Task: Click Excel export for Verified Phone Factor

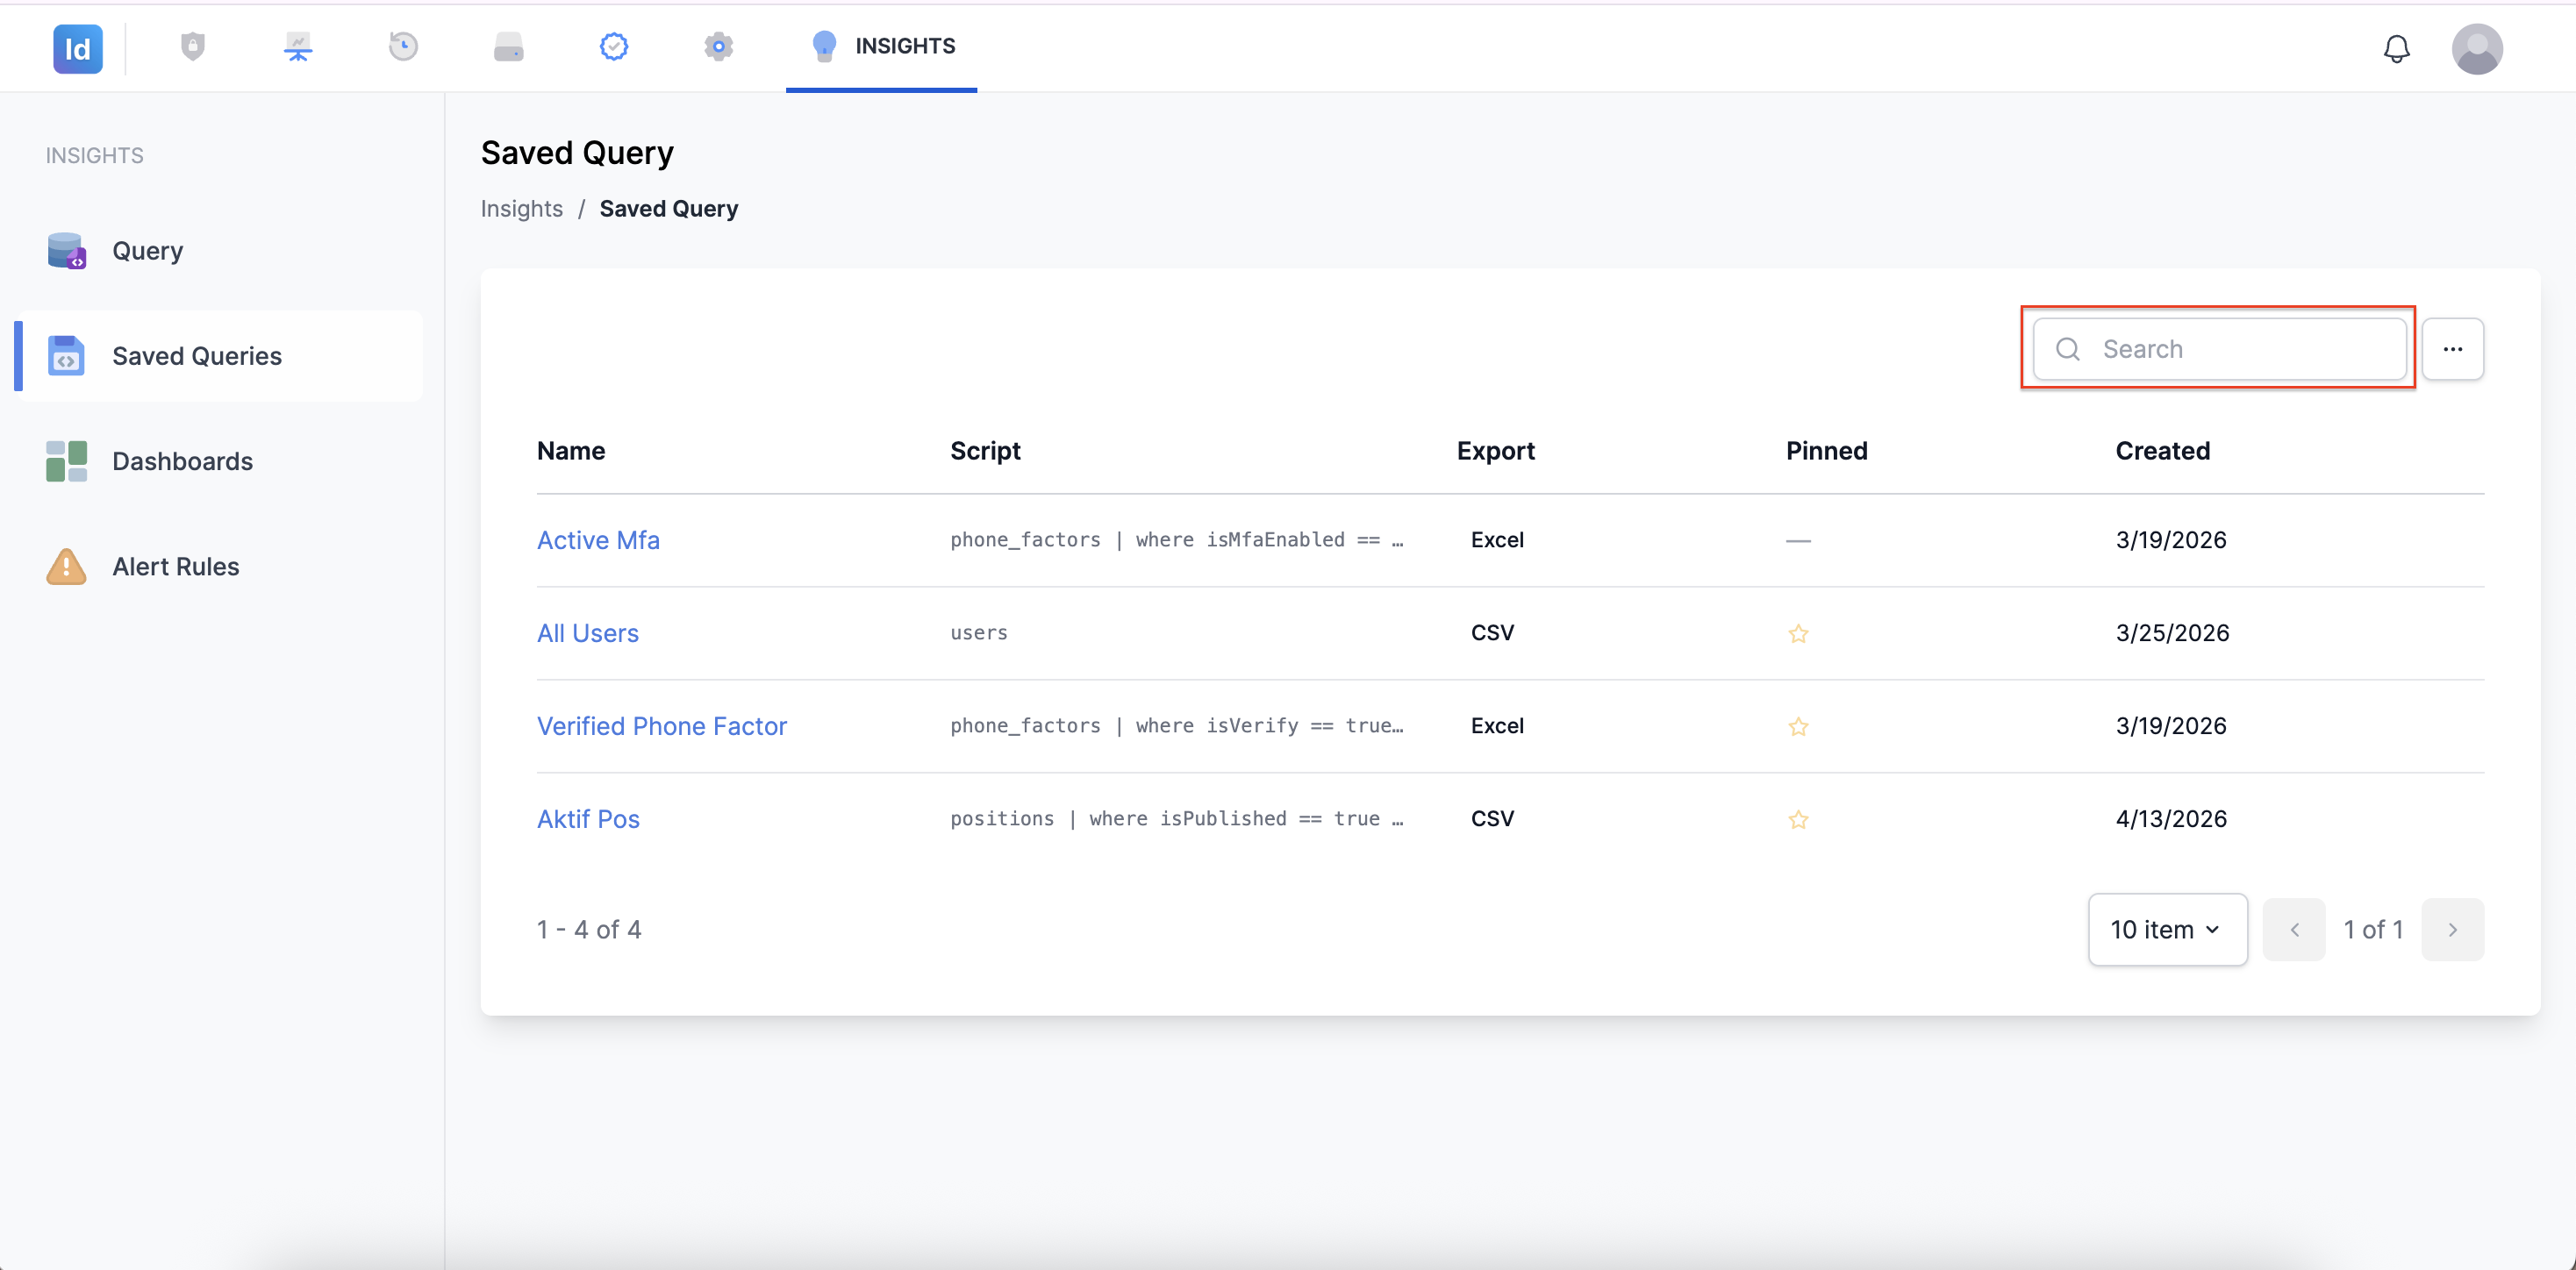Action: (1497, 726)
